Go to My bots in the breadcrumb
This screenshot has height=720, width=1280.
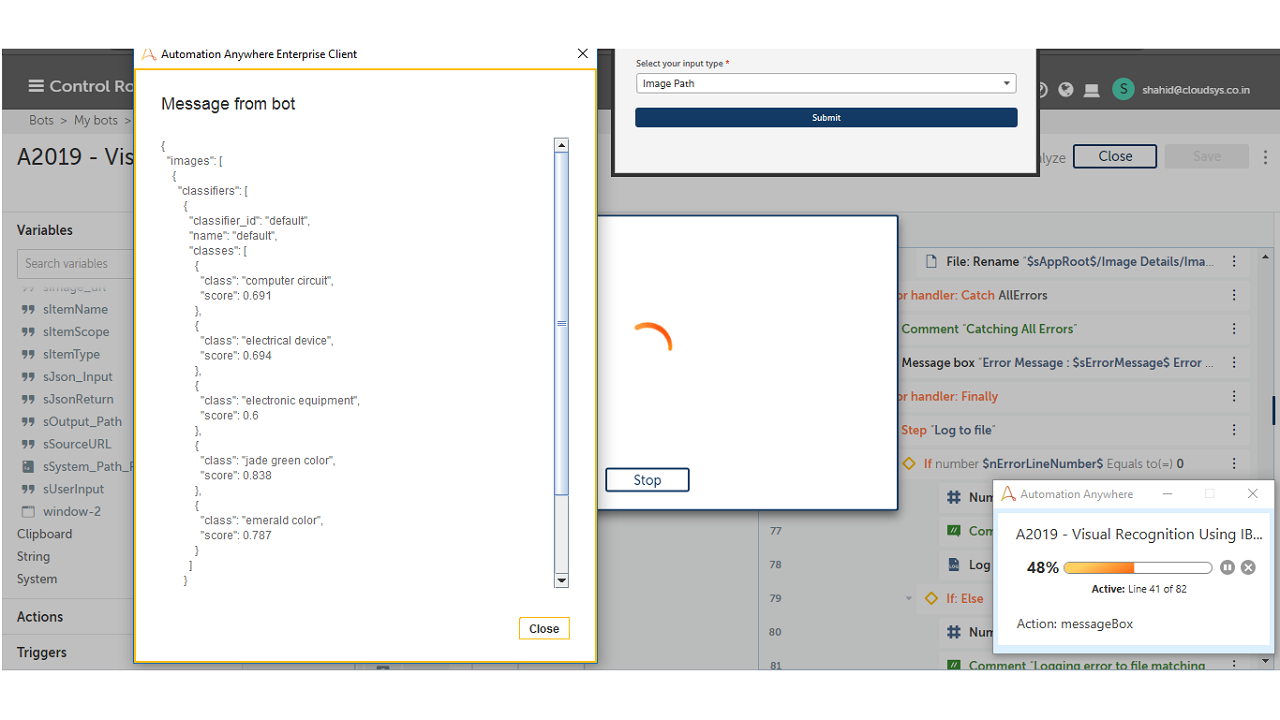tap(96, 120)
